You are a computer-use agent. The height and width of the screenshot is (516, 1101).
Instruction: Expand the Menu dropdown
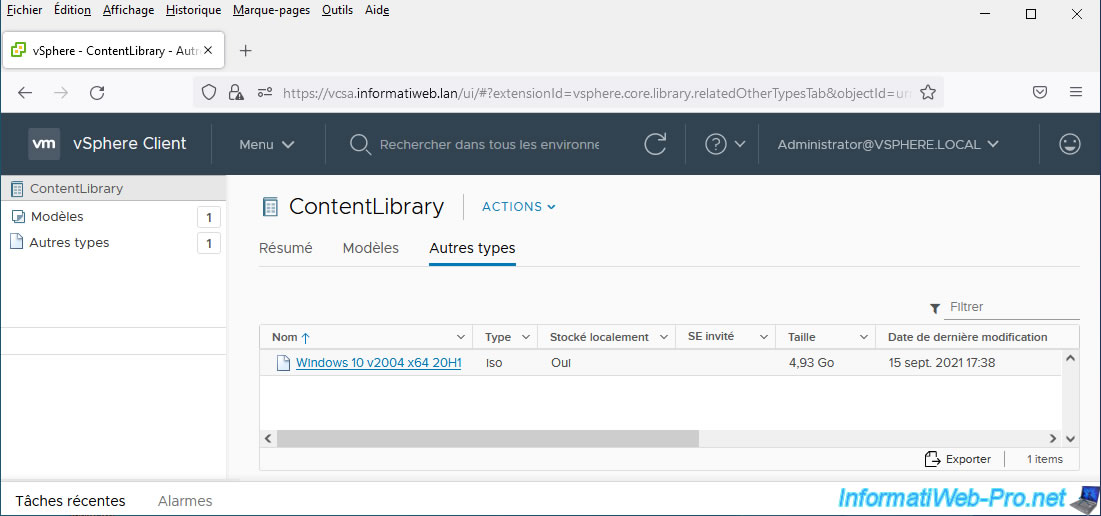(x=267, y=145)
